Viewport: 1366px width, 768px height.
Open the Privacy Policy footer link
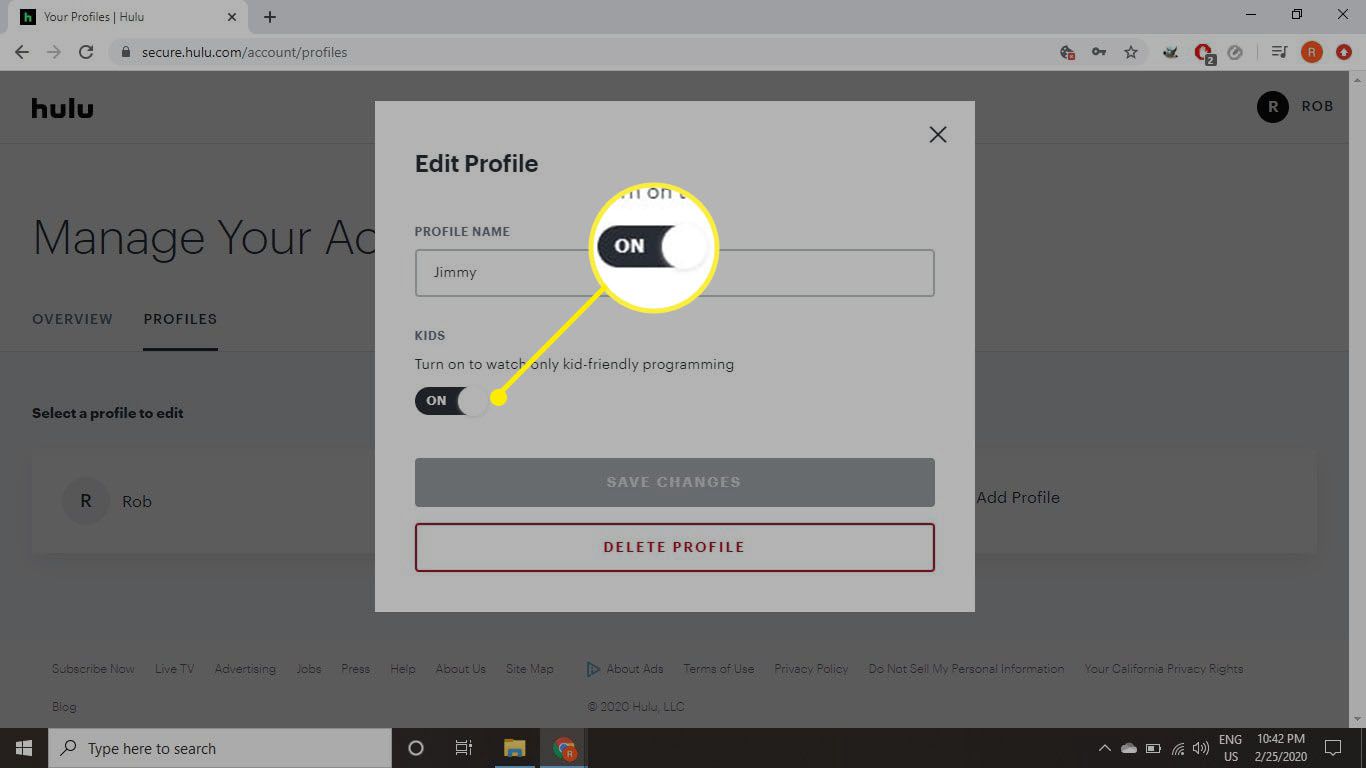pos(811,669)
